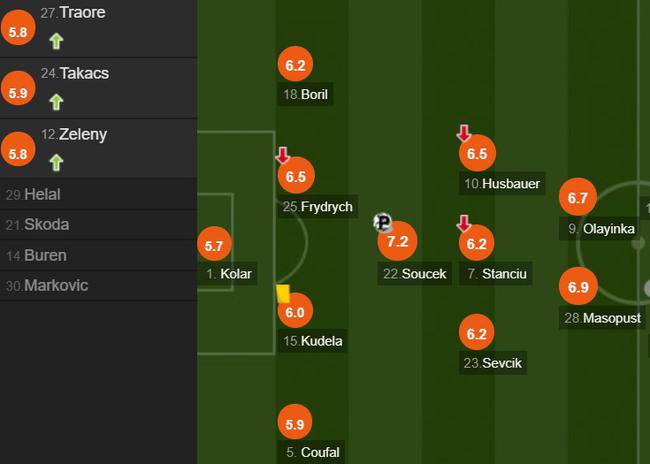The width and height of the screenshot is (650, 464).
Task: Open player name 18. Boril
Action: tap(306, 94)
